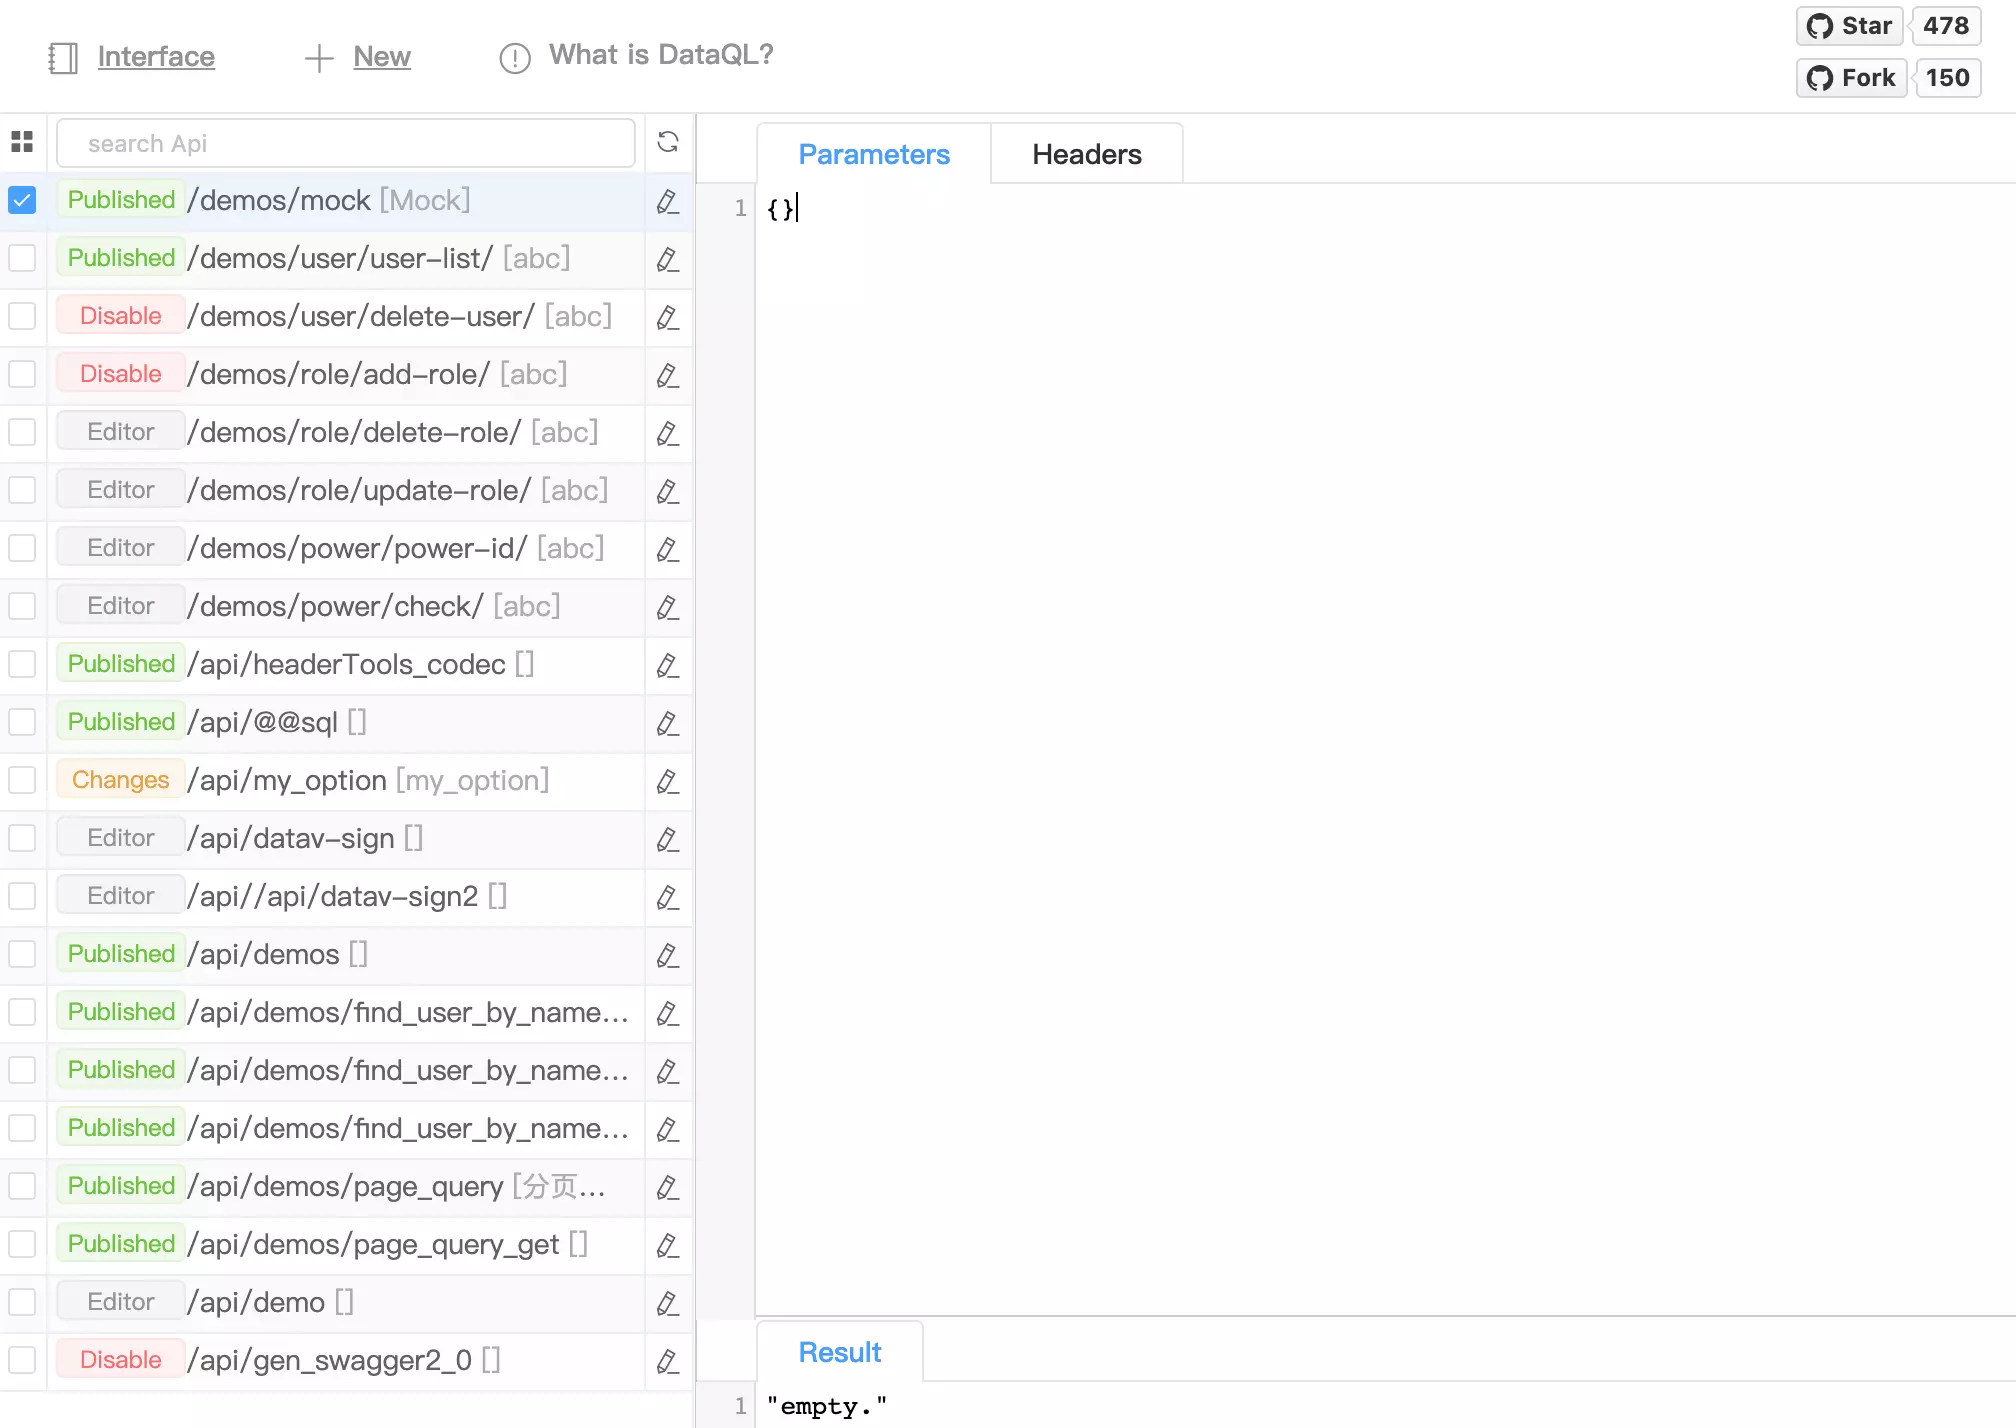
Task: Click edit pencil for /demos/user/delete-user/
Action: coord(668,317)
